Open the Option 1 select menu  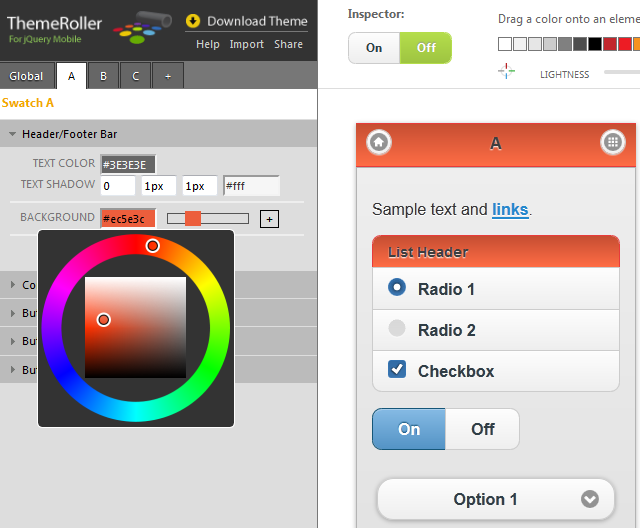click(486, 499)
